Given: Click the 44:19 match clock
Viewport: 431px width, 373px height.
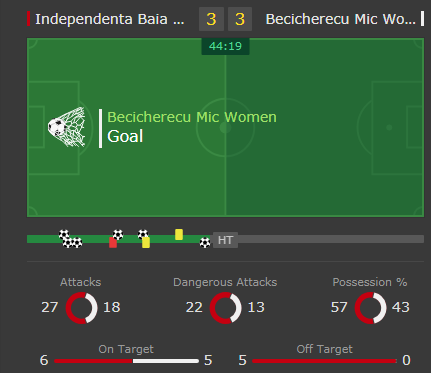Looking at the screenshot, I should (x=225, y=46).
